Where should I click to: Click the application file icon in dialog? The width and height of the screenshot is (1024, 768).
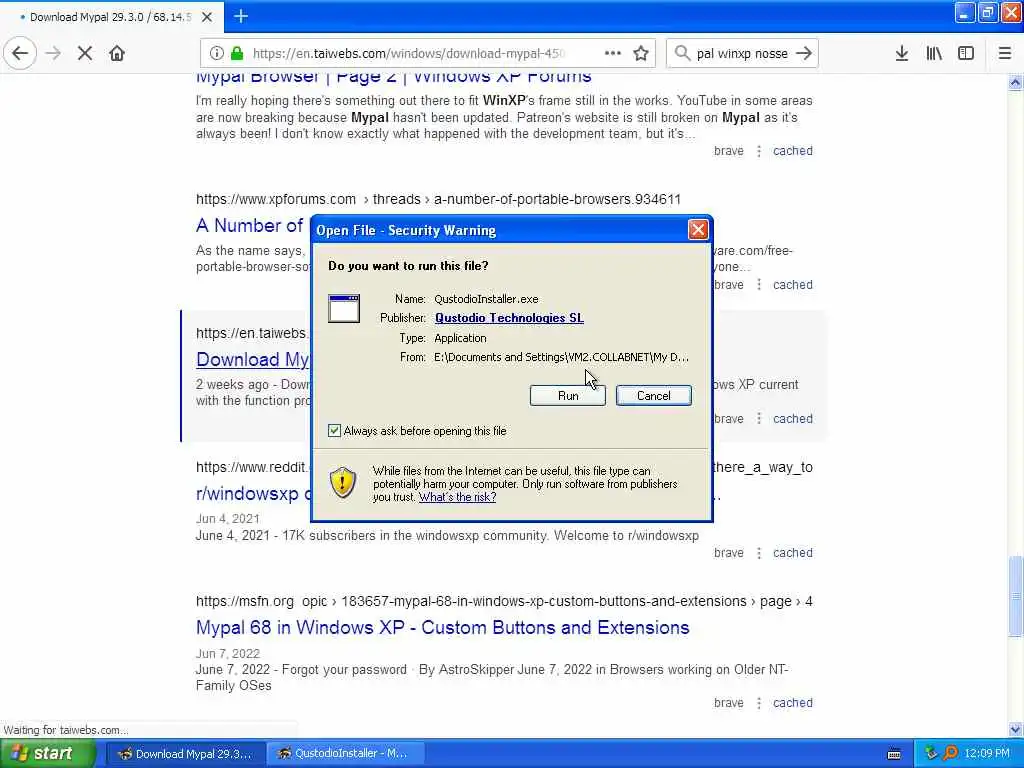tap(344, 309)
